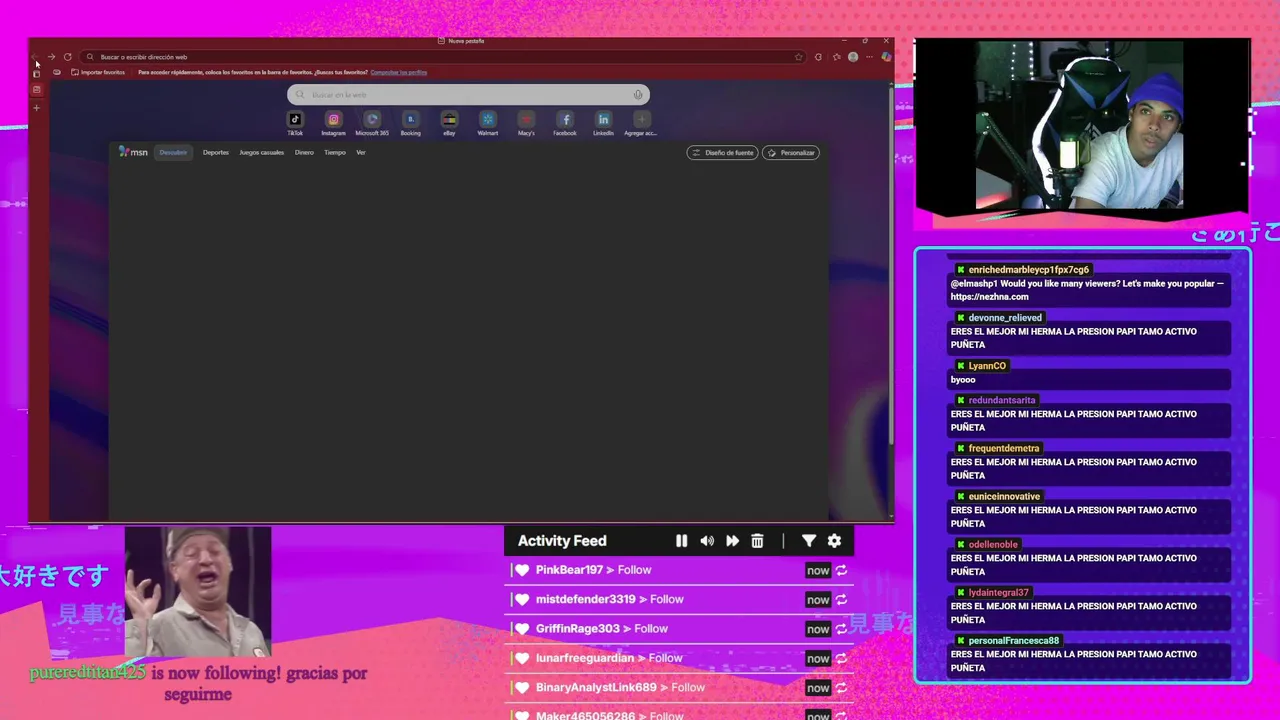1280x720 pixels.
Task: Click chat username frequentdemetra
Action: point(1004,448)
